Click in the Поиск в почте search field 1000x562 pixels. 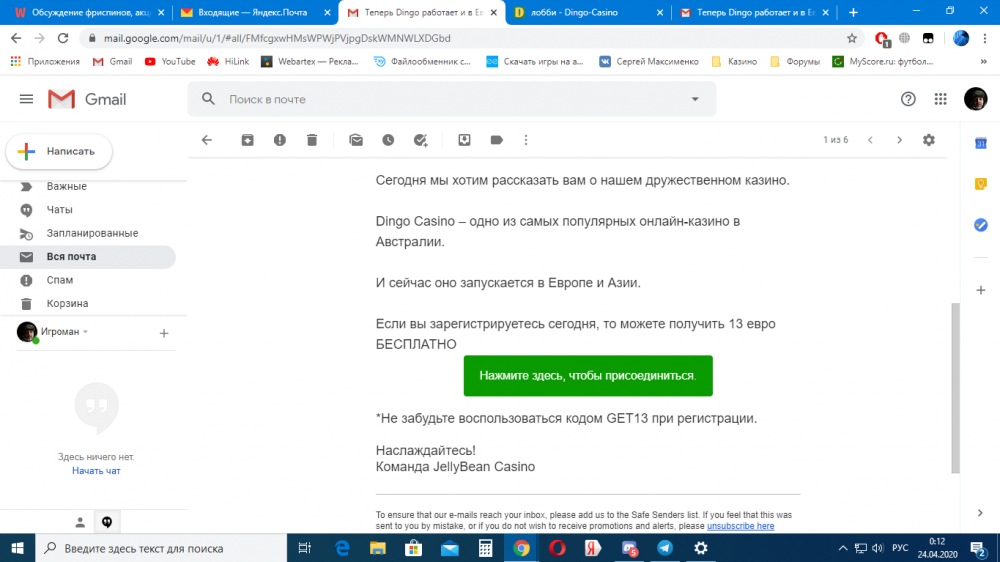click(x=450, y=99)
